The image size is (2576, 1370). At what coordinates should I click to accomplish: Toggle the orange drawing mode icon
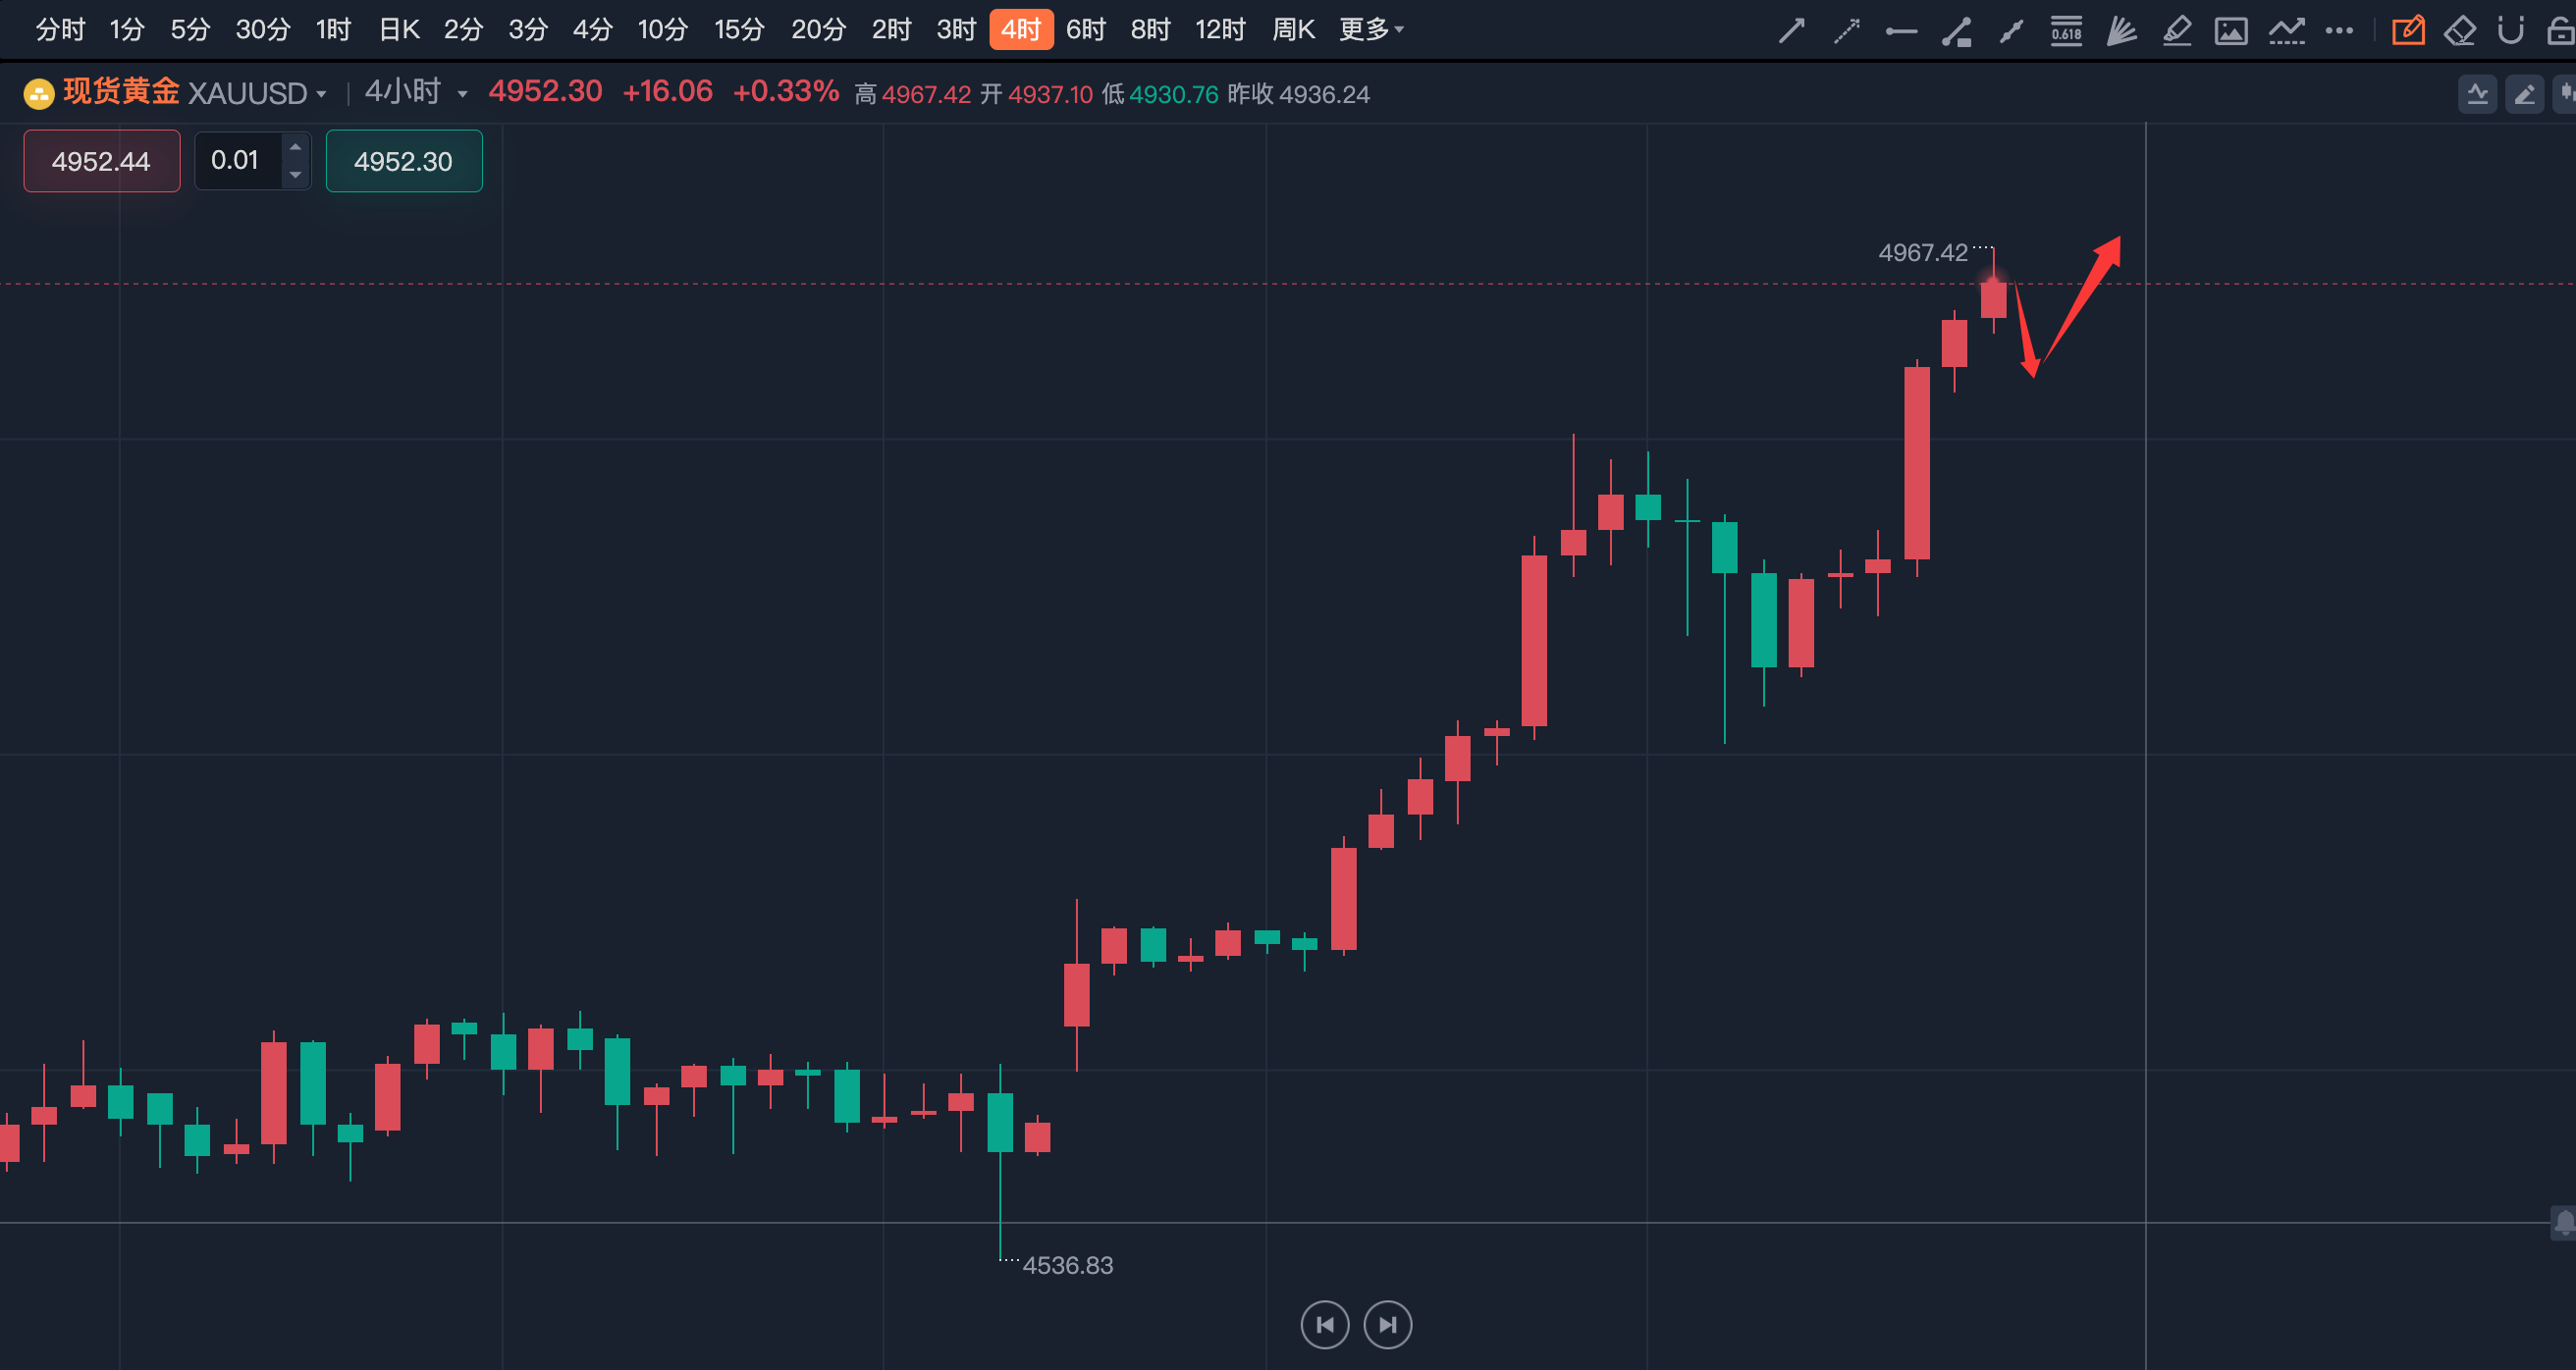click(2407, 31)
